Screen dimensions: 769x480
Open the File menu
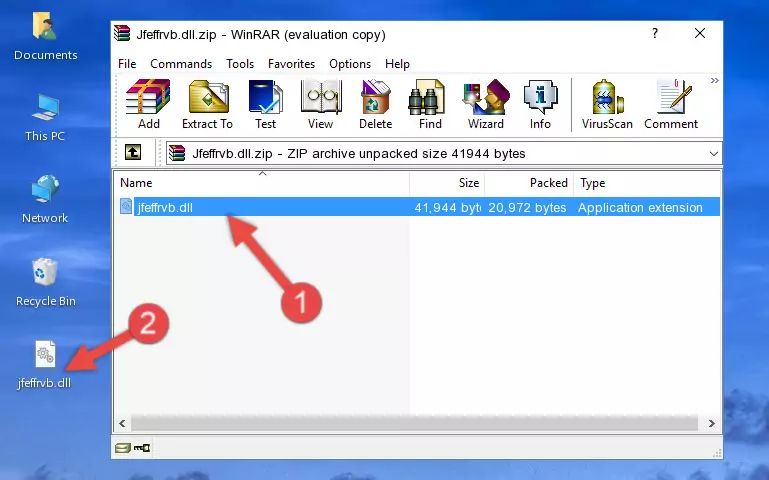point(127,64)
